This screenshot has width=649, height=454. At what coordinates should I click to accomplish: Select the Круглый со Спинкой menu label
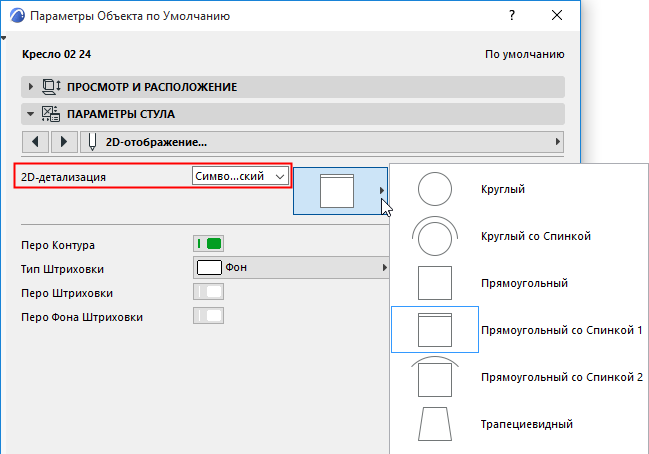point(536,236)
